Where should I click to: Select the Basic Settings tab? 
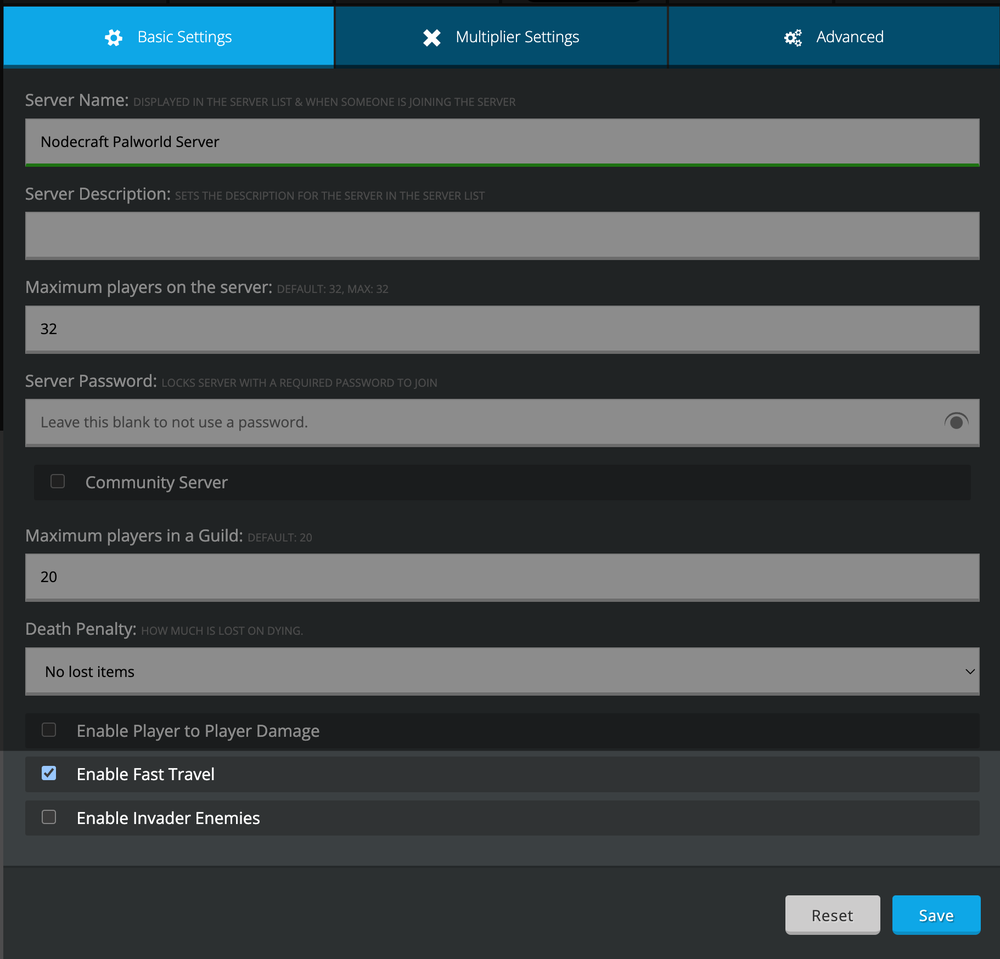(x=167, y=36)
